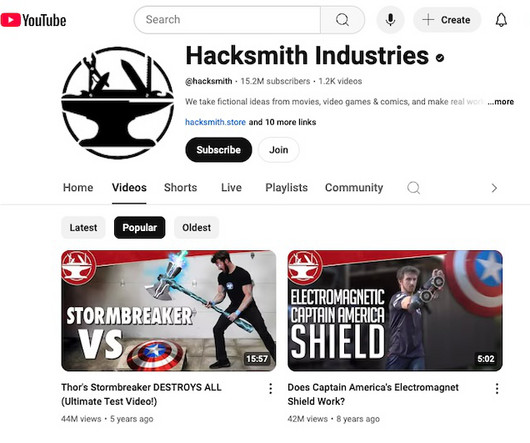The width and height of the screenshot is (530, 443).
Task: Click into the Search input field
Action: [x=227, y=20]
